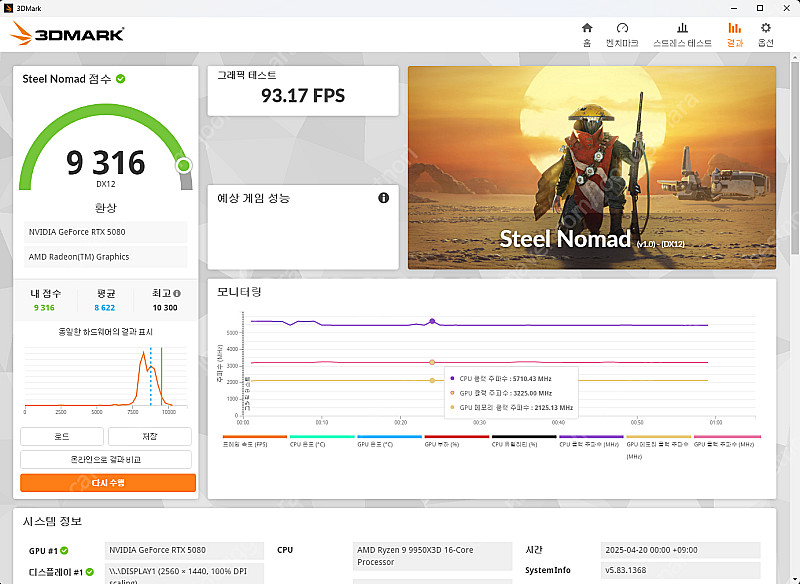Click the AMD Ryzen 9 9950X3D CPU field

tap(432, 556)
